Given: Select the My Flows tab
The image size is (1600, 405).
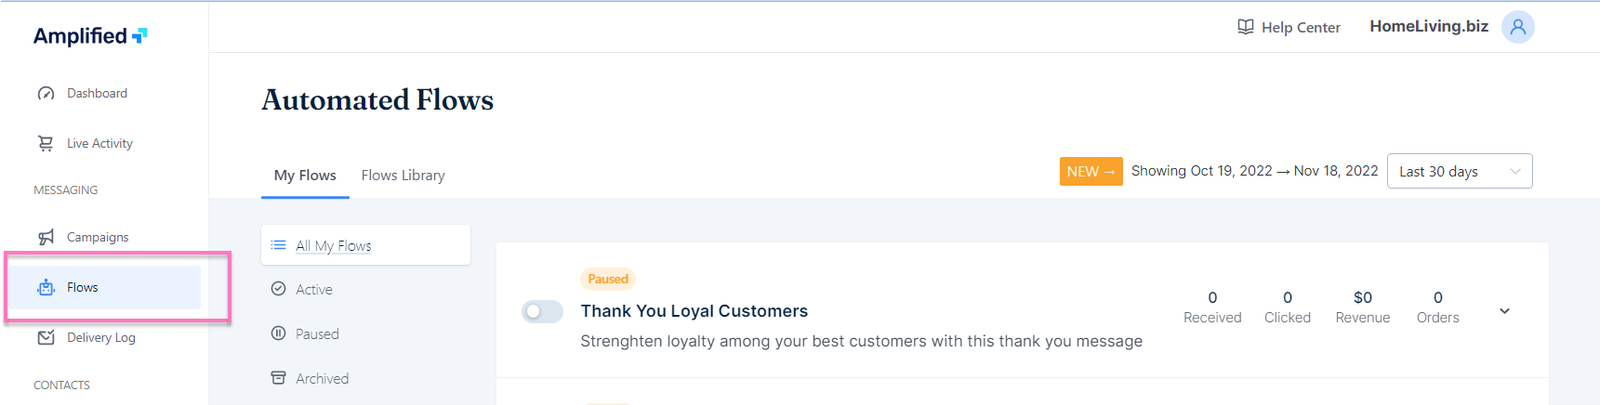Looking at the screenshot, I should (305, 175).
